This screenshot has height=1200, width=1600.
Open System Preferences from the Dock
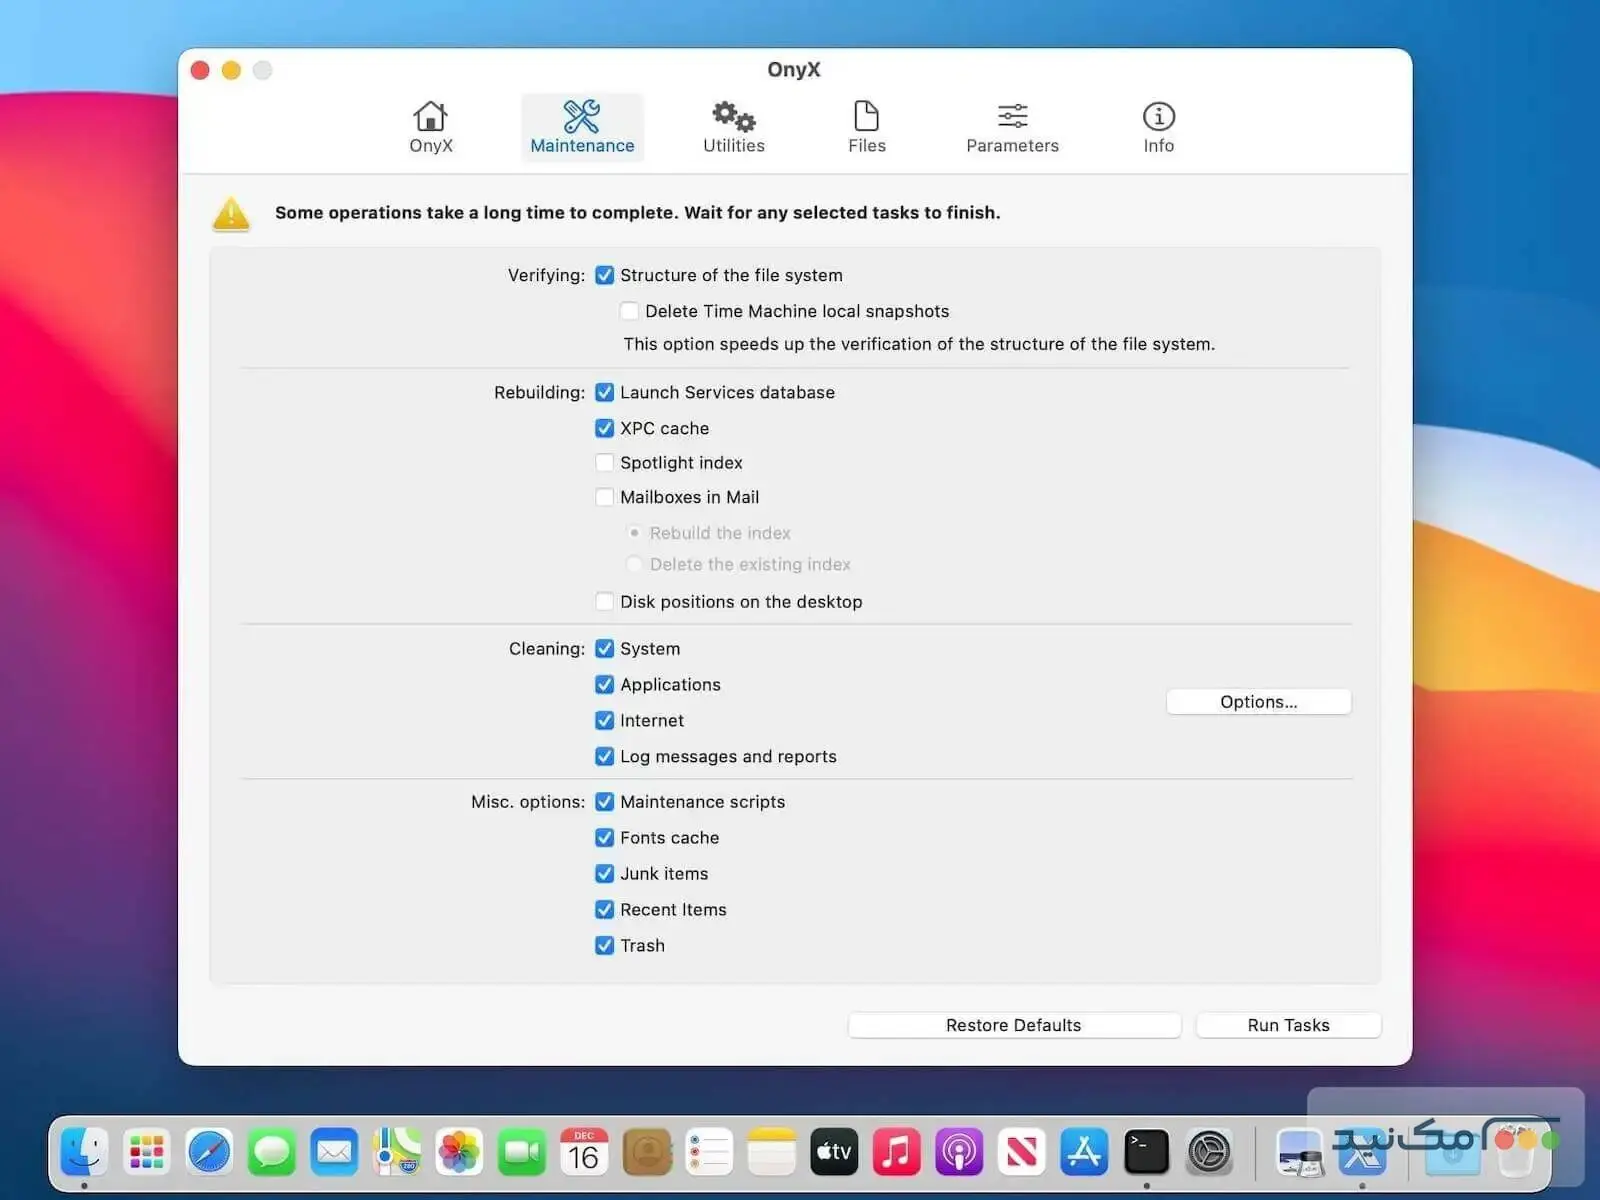pos(1209,1152)
